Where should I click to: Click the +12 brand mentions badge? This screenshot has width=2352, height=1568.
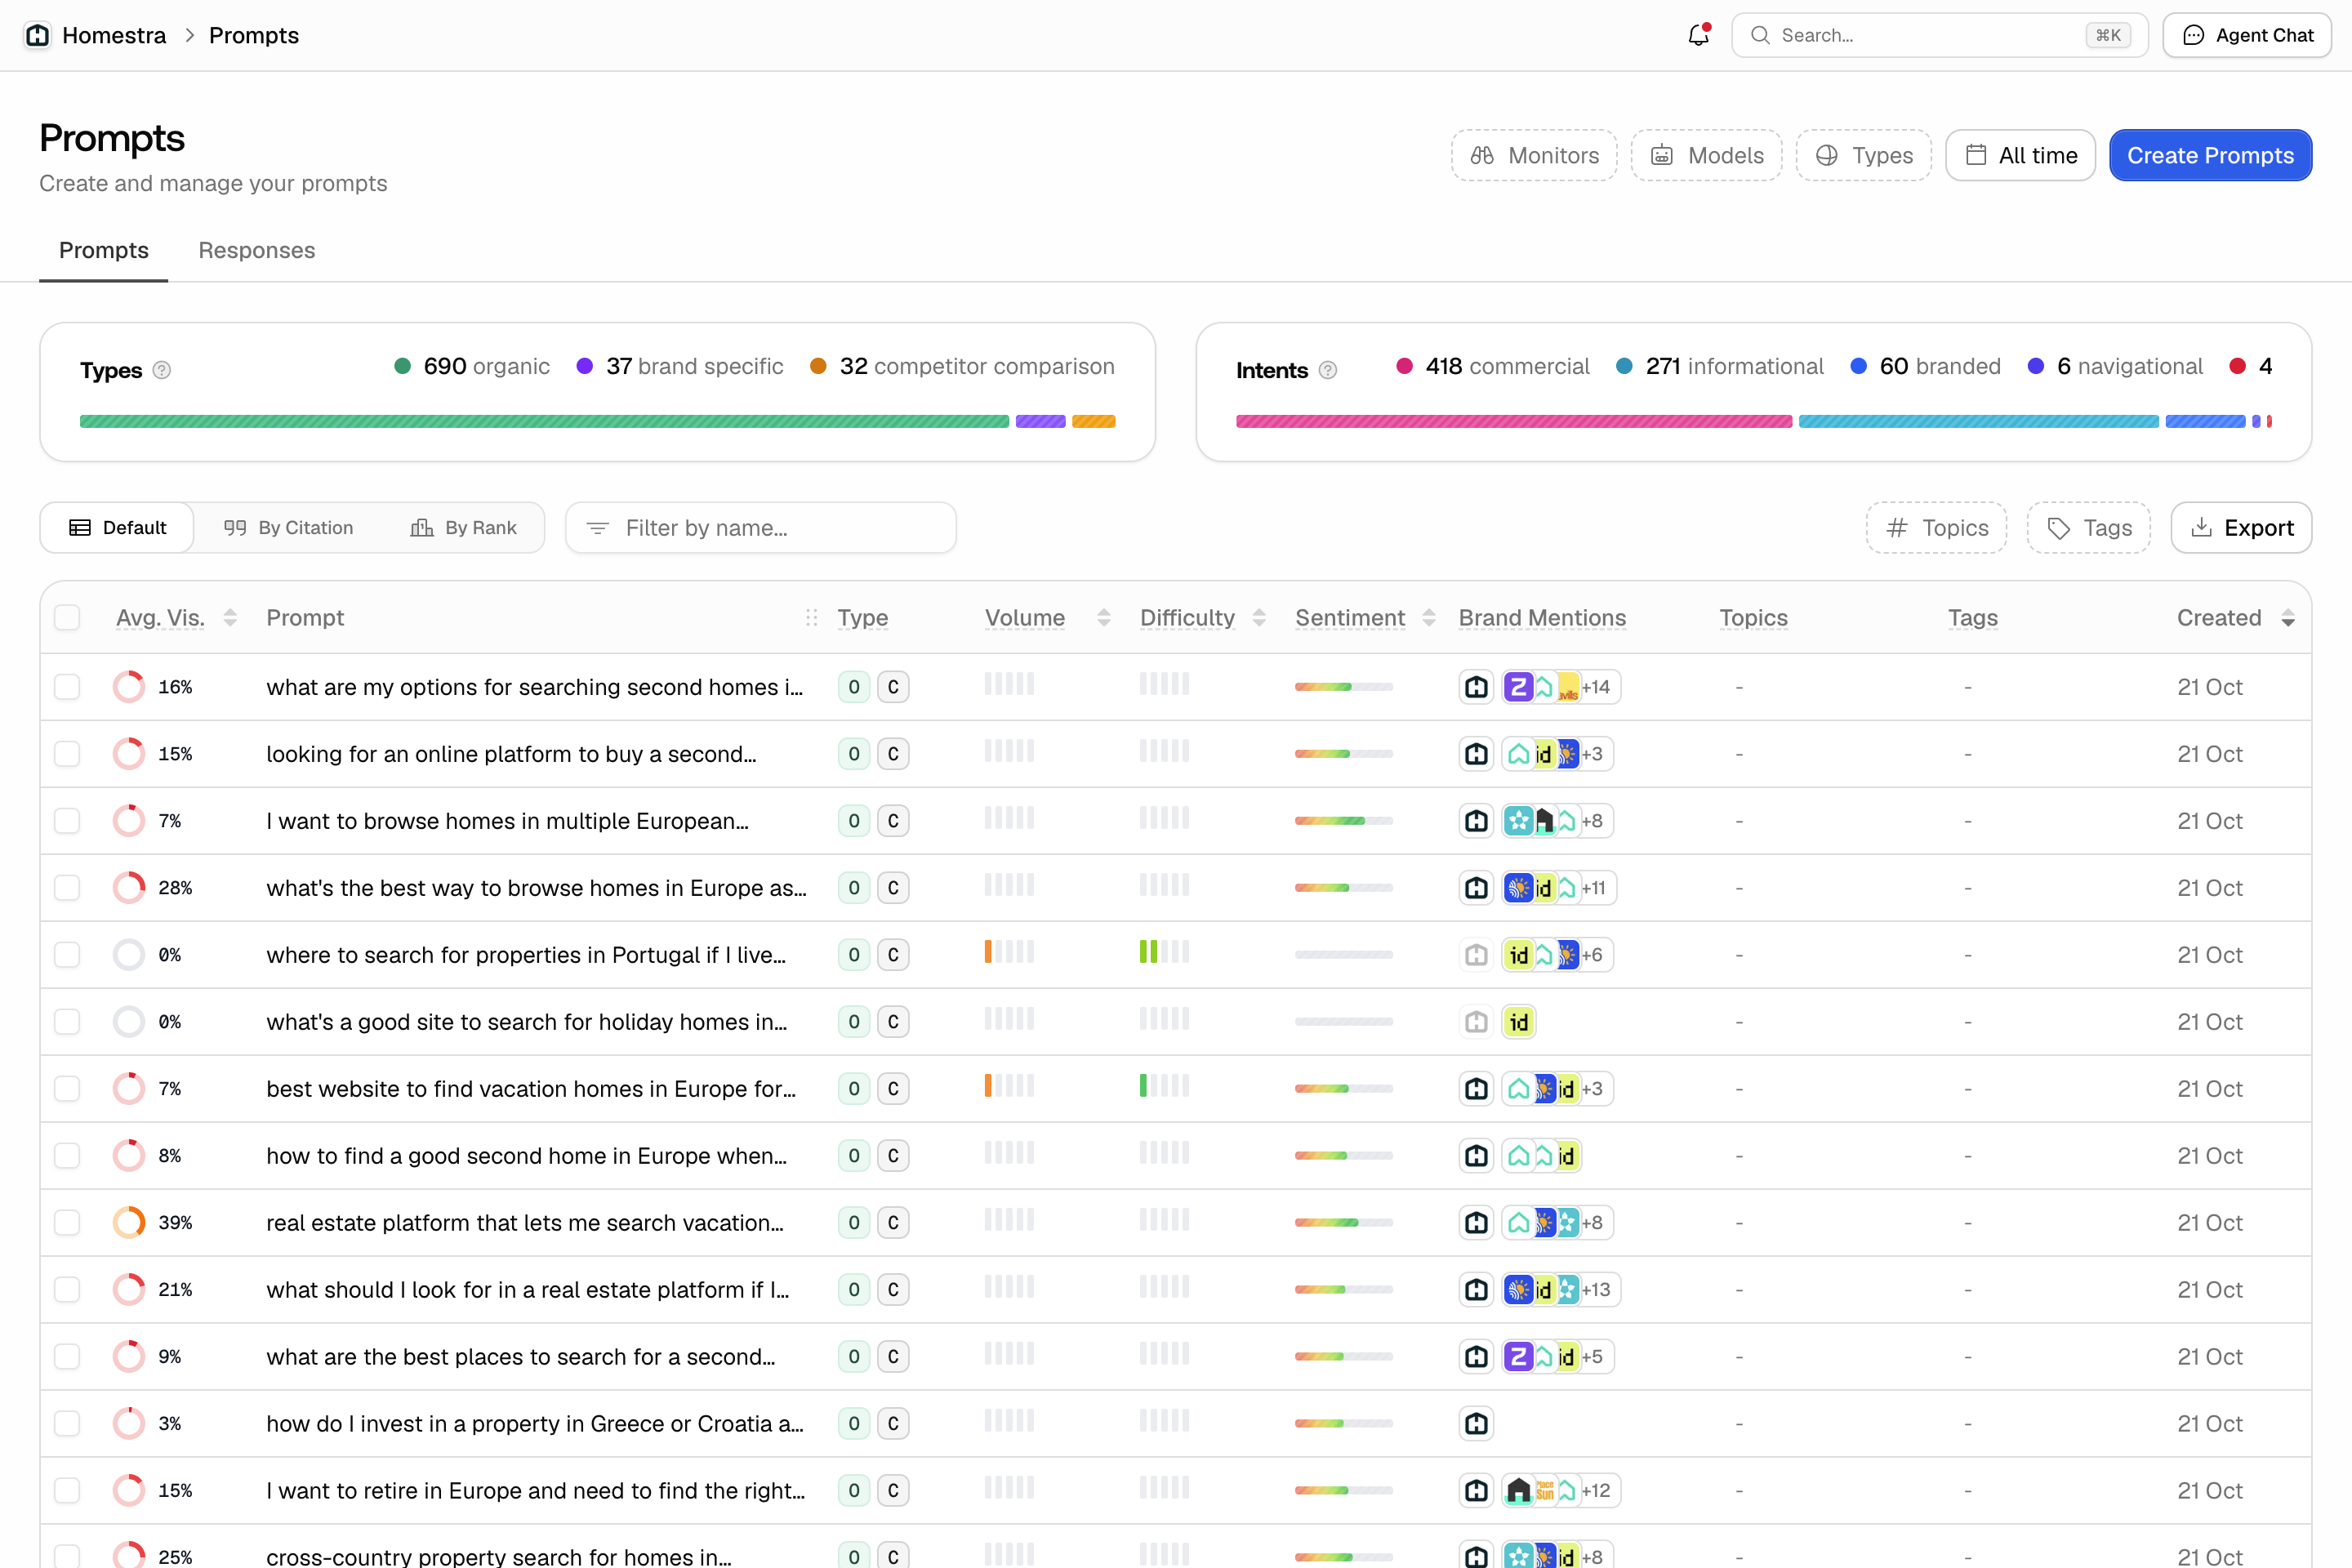1596,1491
